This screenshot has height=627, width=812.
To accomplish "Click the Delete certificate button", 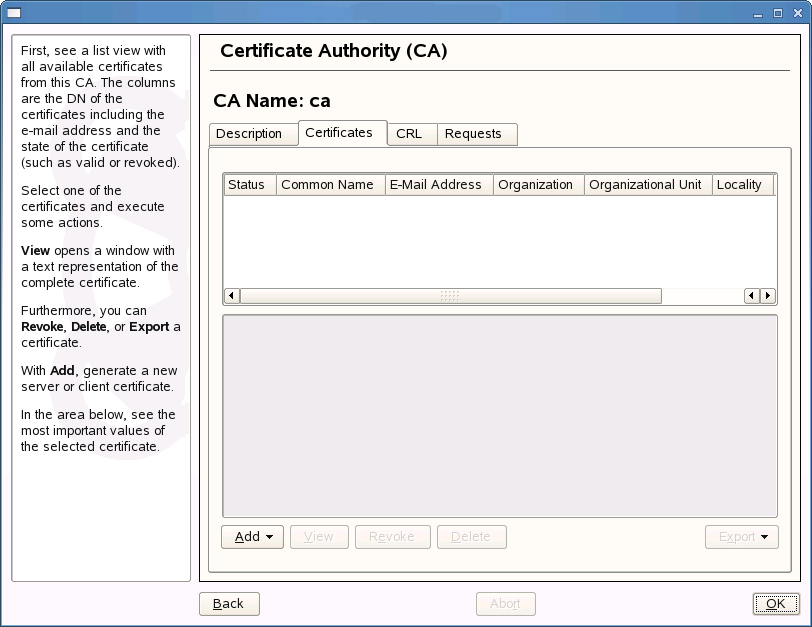I will [x=471, y=537].
